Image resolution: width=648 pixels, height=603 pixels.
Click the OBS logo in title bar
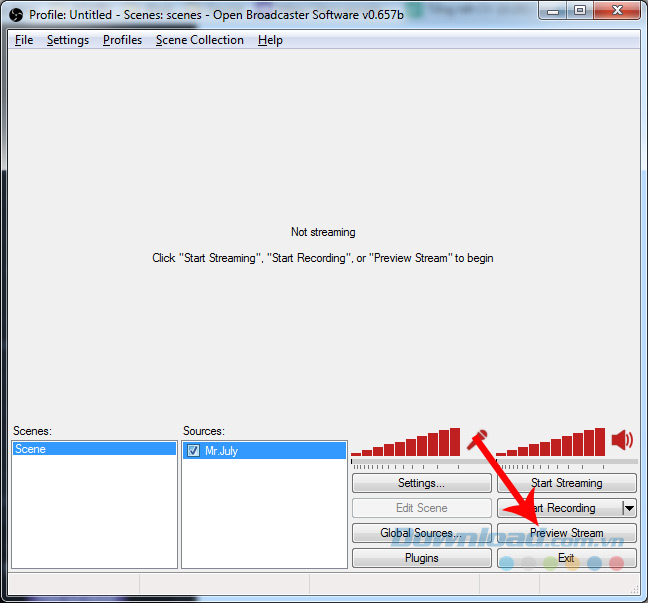click(16, 15)
